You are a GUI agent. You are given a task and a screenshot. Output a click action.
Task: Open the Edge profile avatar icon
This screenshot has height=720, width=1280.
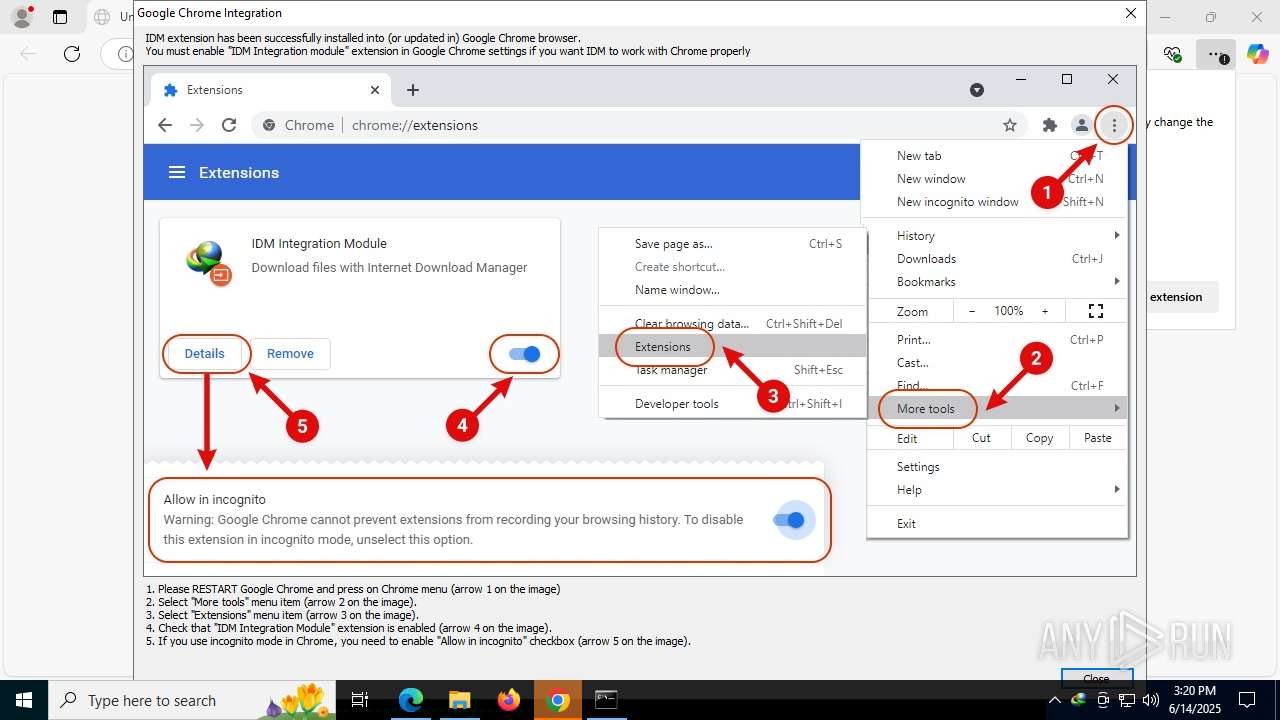(x=22, y=17)
